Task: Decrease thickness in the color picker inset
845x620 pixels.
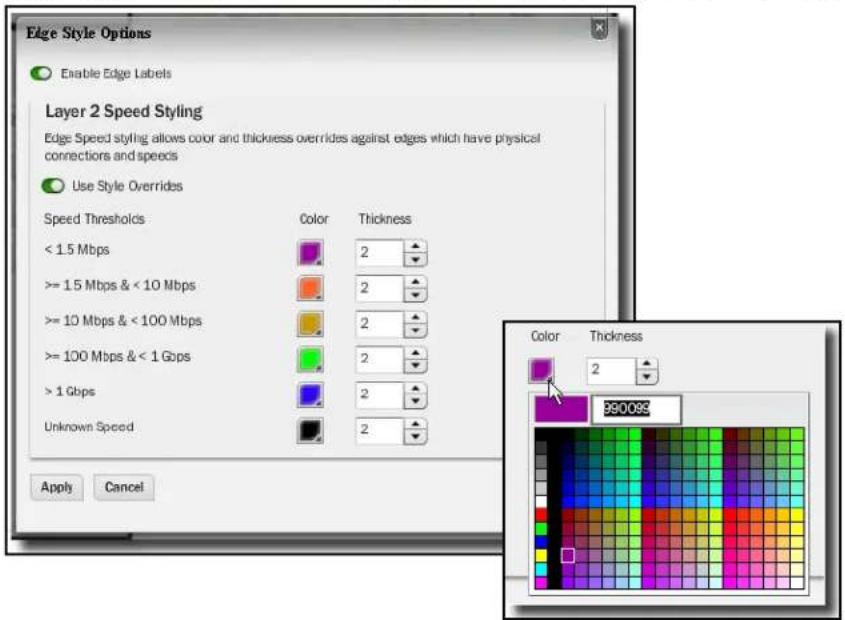Action: tap(647, 377)
